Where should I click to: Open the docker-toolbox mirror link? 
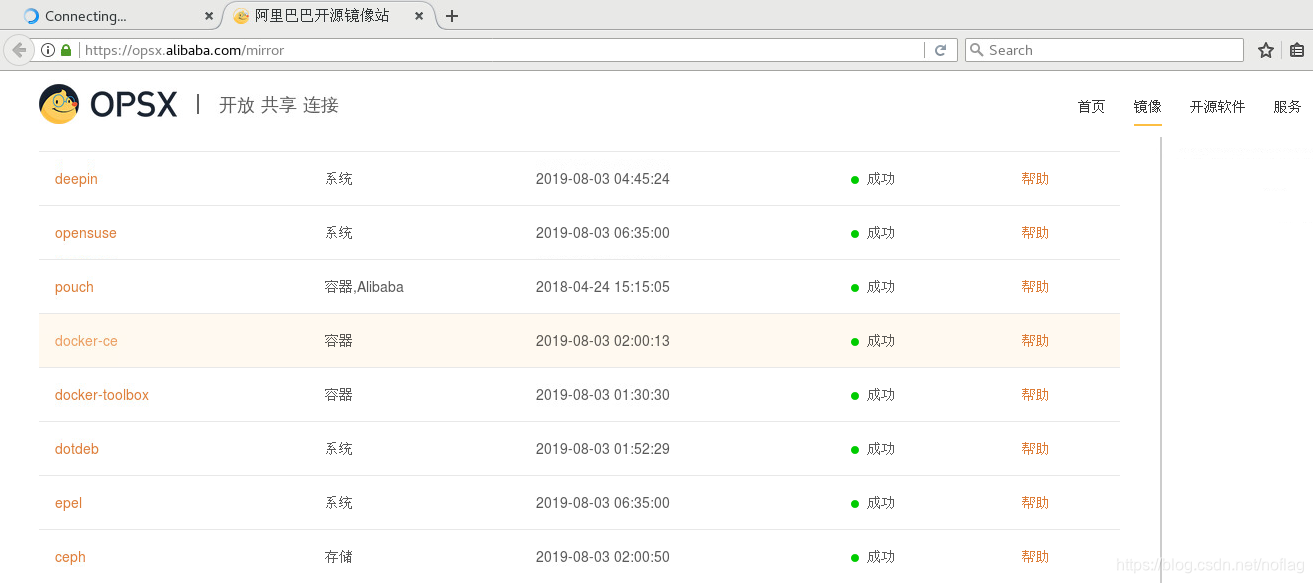pos(102,395)
